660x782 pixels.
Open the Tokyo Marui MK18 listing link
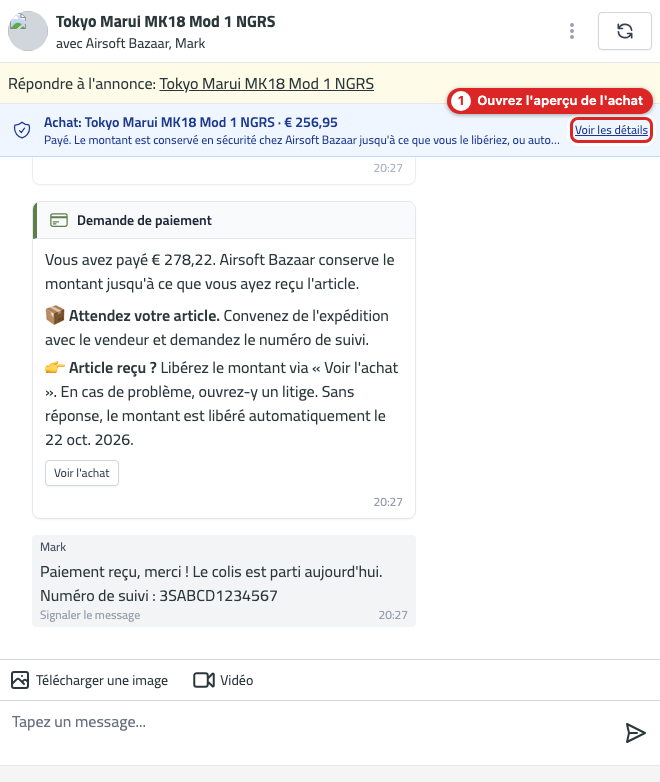click(x=266, y=83)
